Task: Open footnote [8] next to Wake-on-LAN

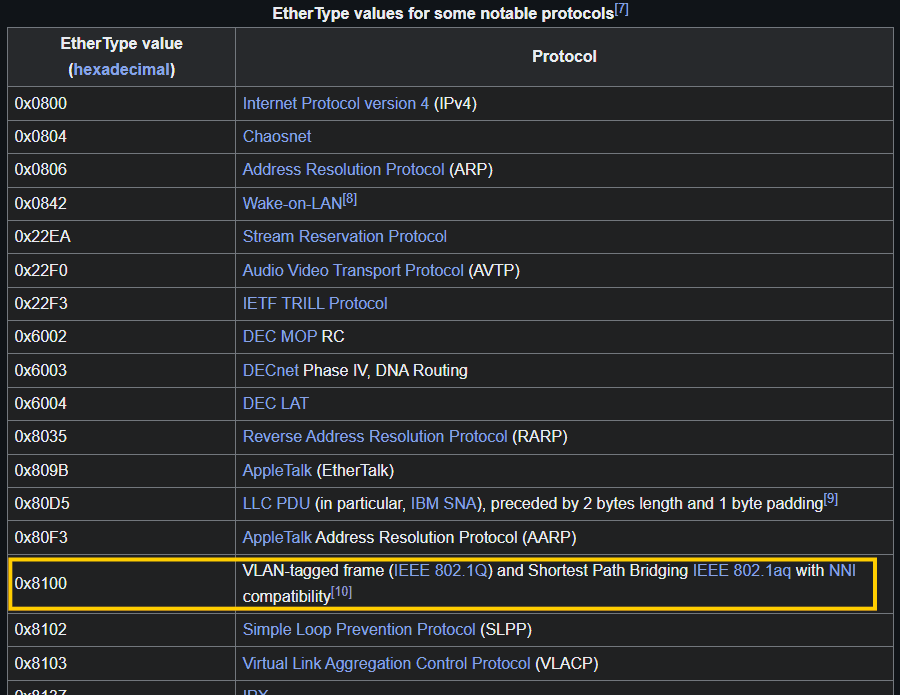Action: tap(350, 199)
